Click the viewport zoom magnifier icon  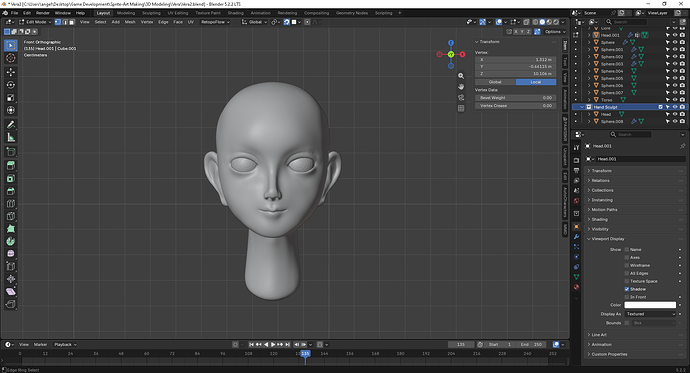tap(461, 76)
